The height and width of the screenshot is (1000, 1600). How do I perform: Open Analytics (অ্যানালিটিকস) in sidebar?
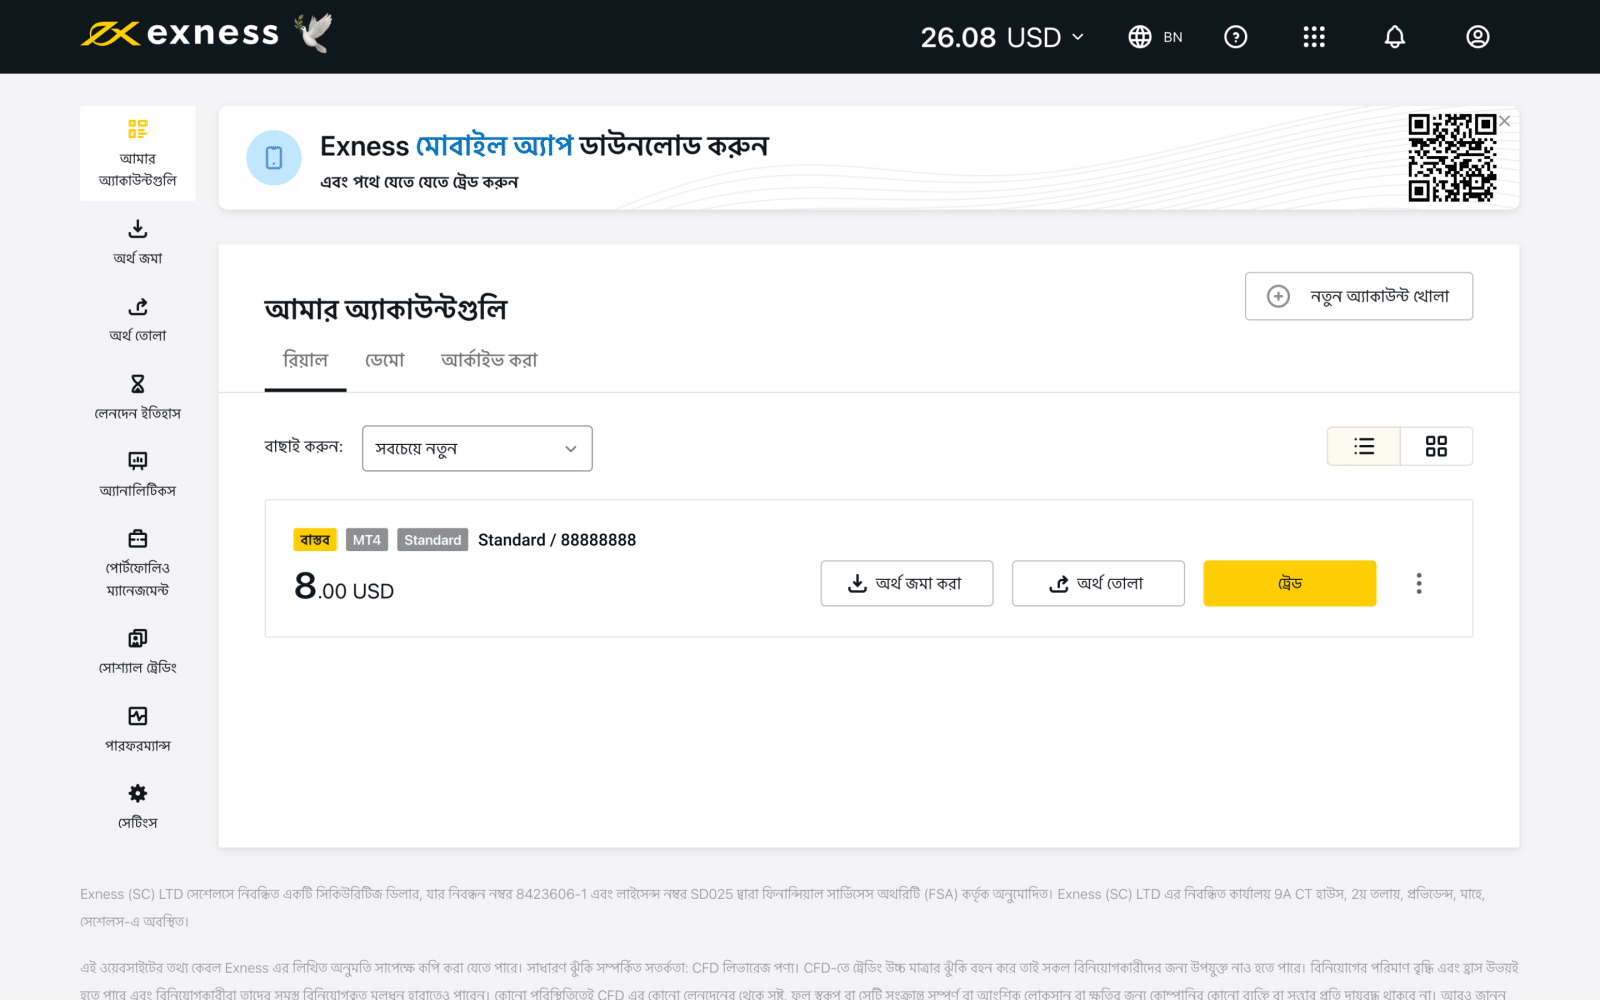coord(138,475)
